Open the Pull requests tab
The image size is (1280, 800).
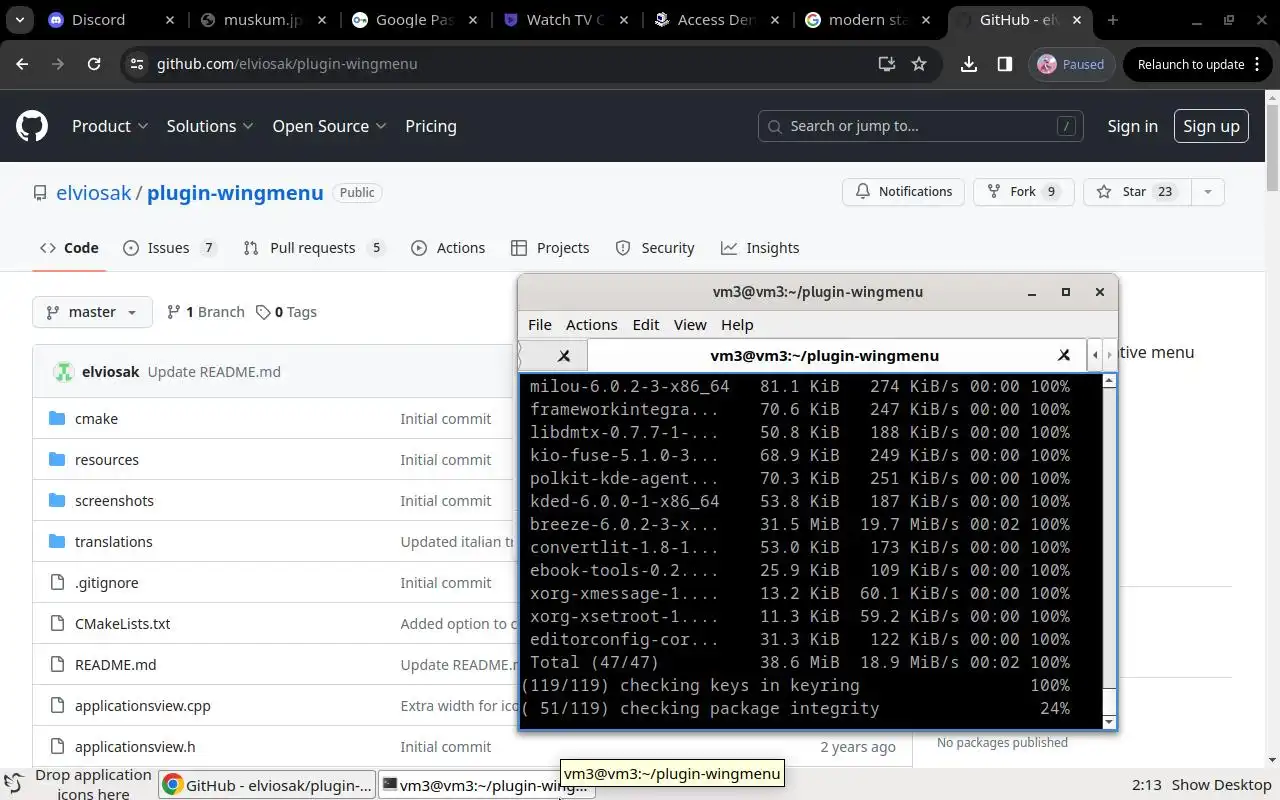314,248
